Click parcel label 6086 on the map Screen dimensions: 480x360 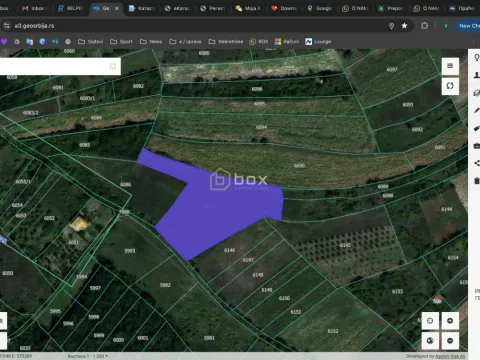pos(125,184)
